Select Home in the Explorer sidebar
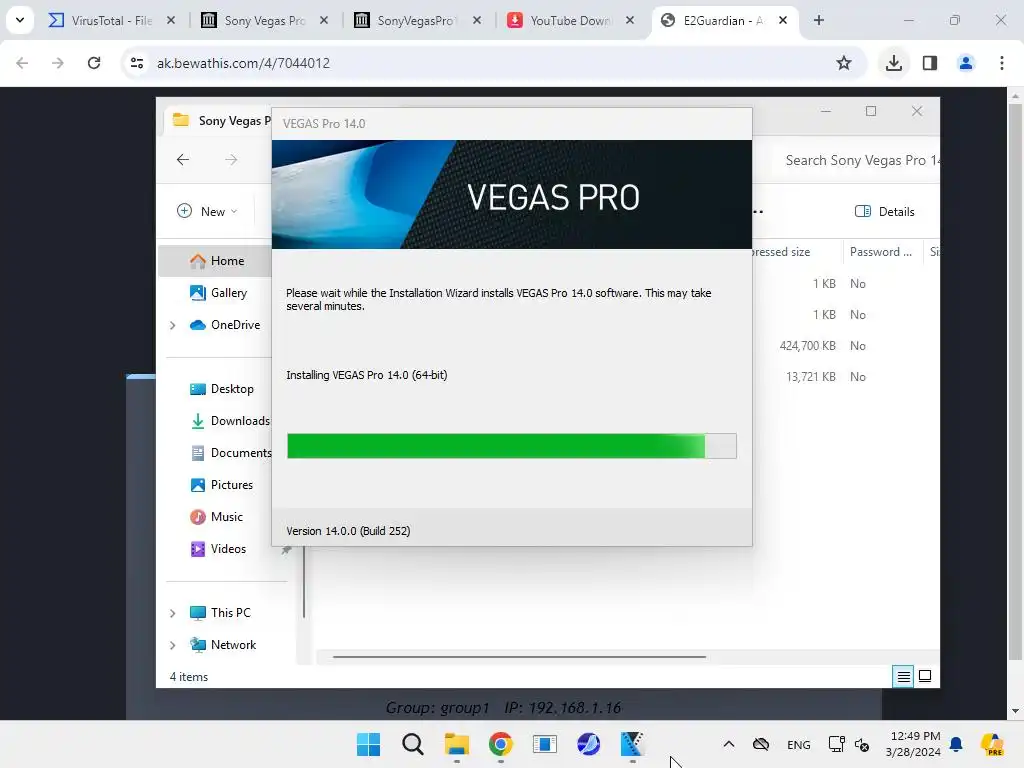Image resolution: width=1024 pixels, height=768 pixels. (x=217, y=261)
